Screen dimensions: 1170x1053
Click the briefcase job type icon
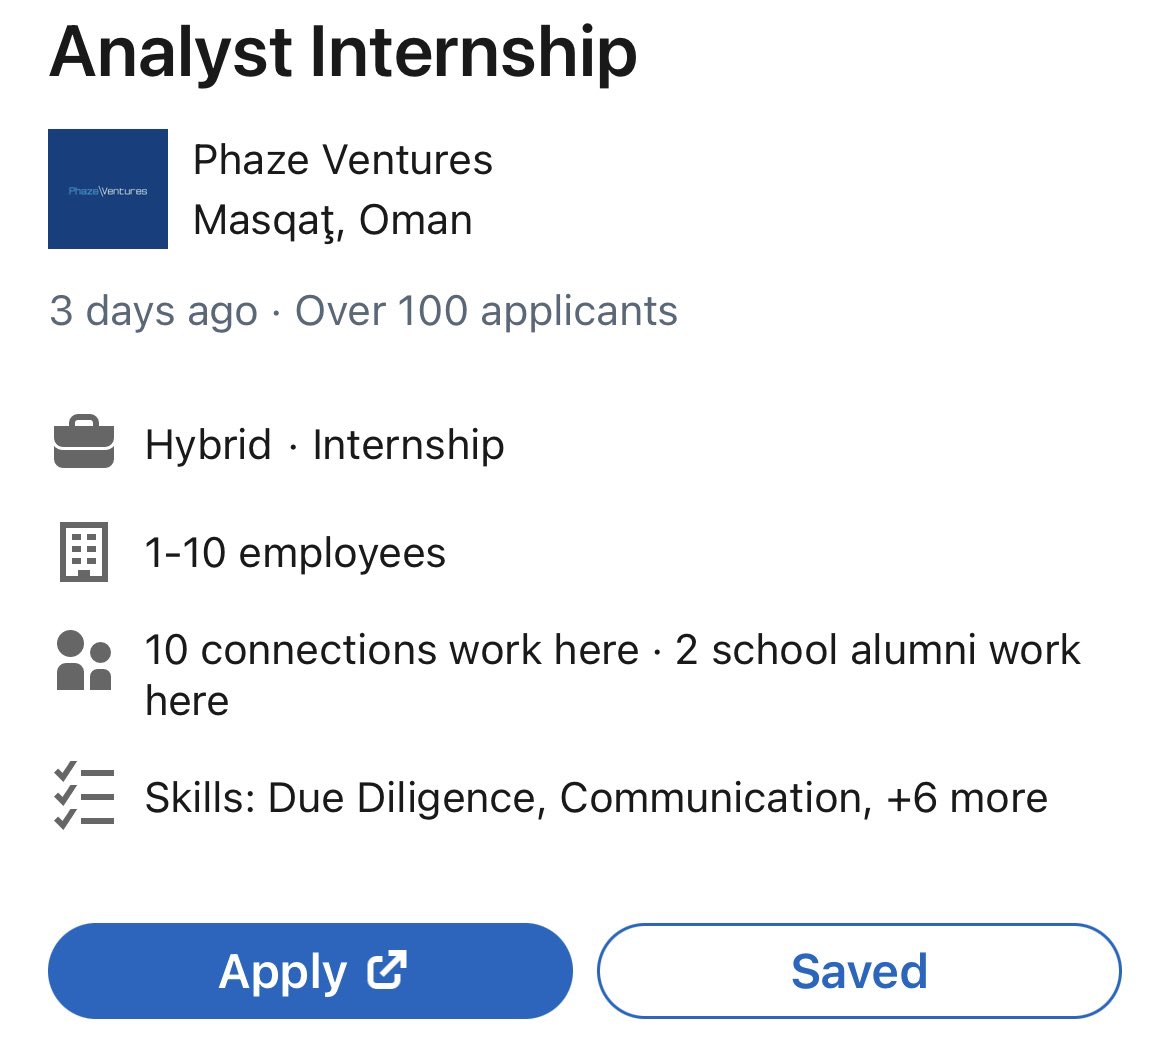(x=83, y=445)
